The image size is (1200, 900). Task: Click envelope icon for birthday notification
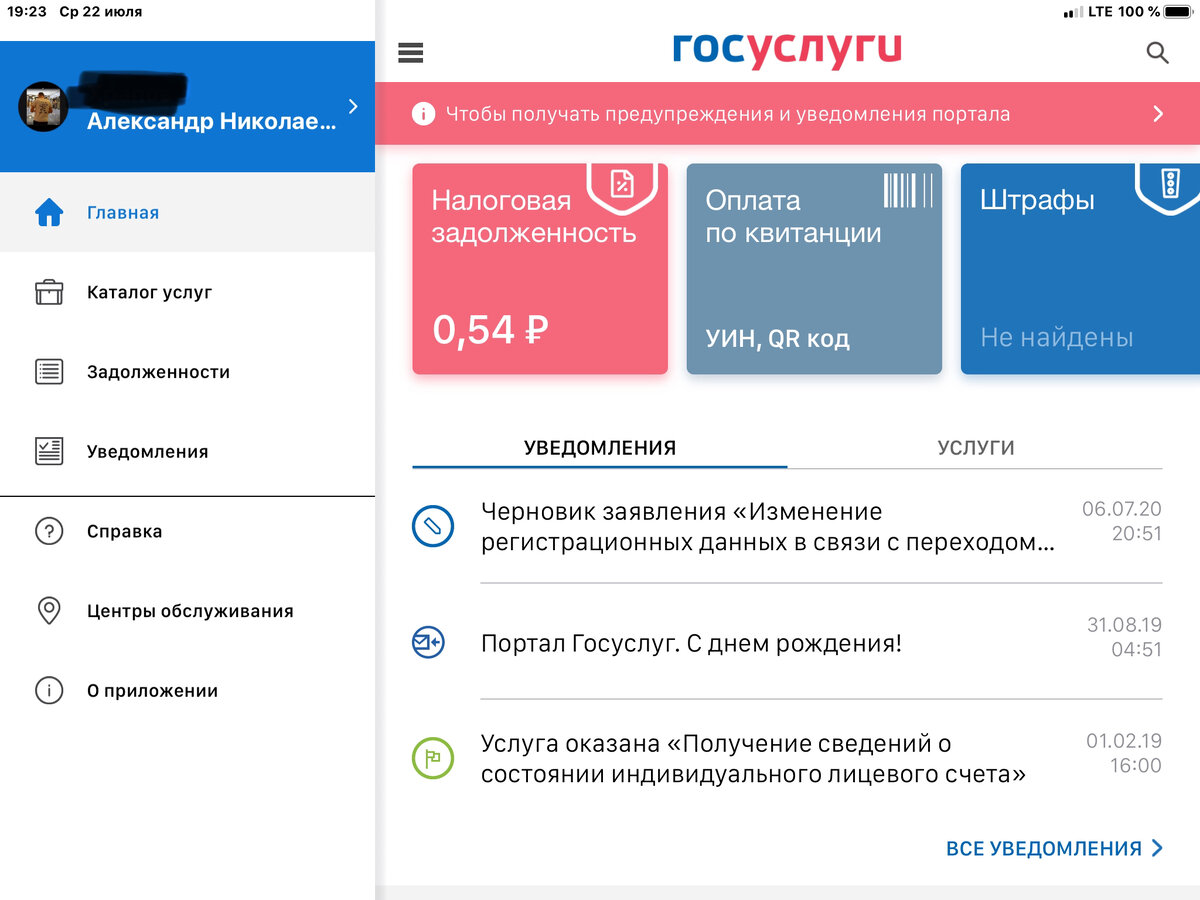point(429,642)
